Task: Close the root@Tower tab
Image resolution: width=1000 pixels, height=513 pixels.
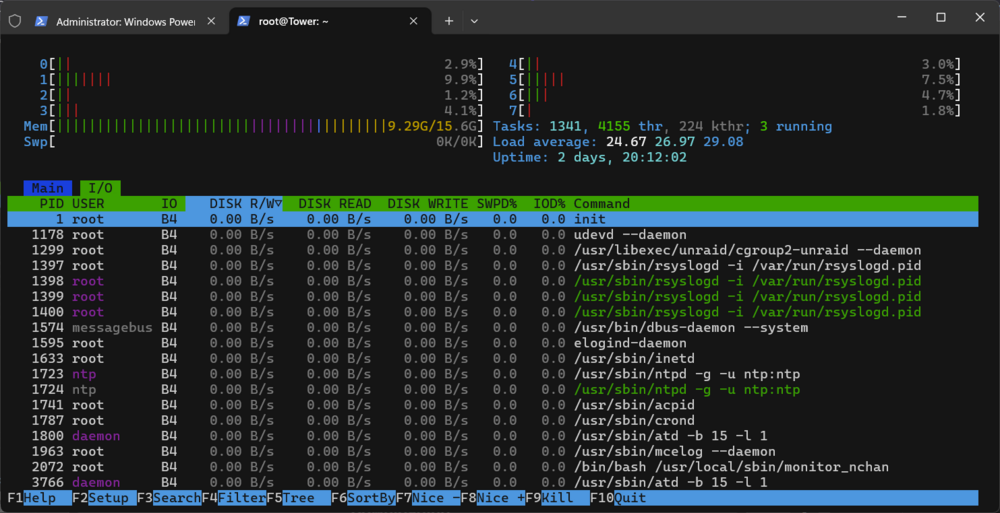Action: coord(413,21)
